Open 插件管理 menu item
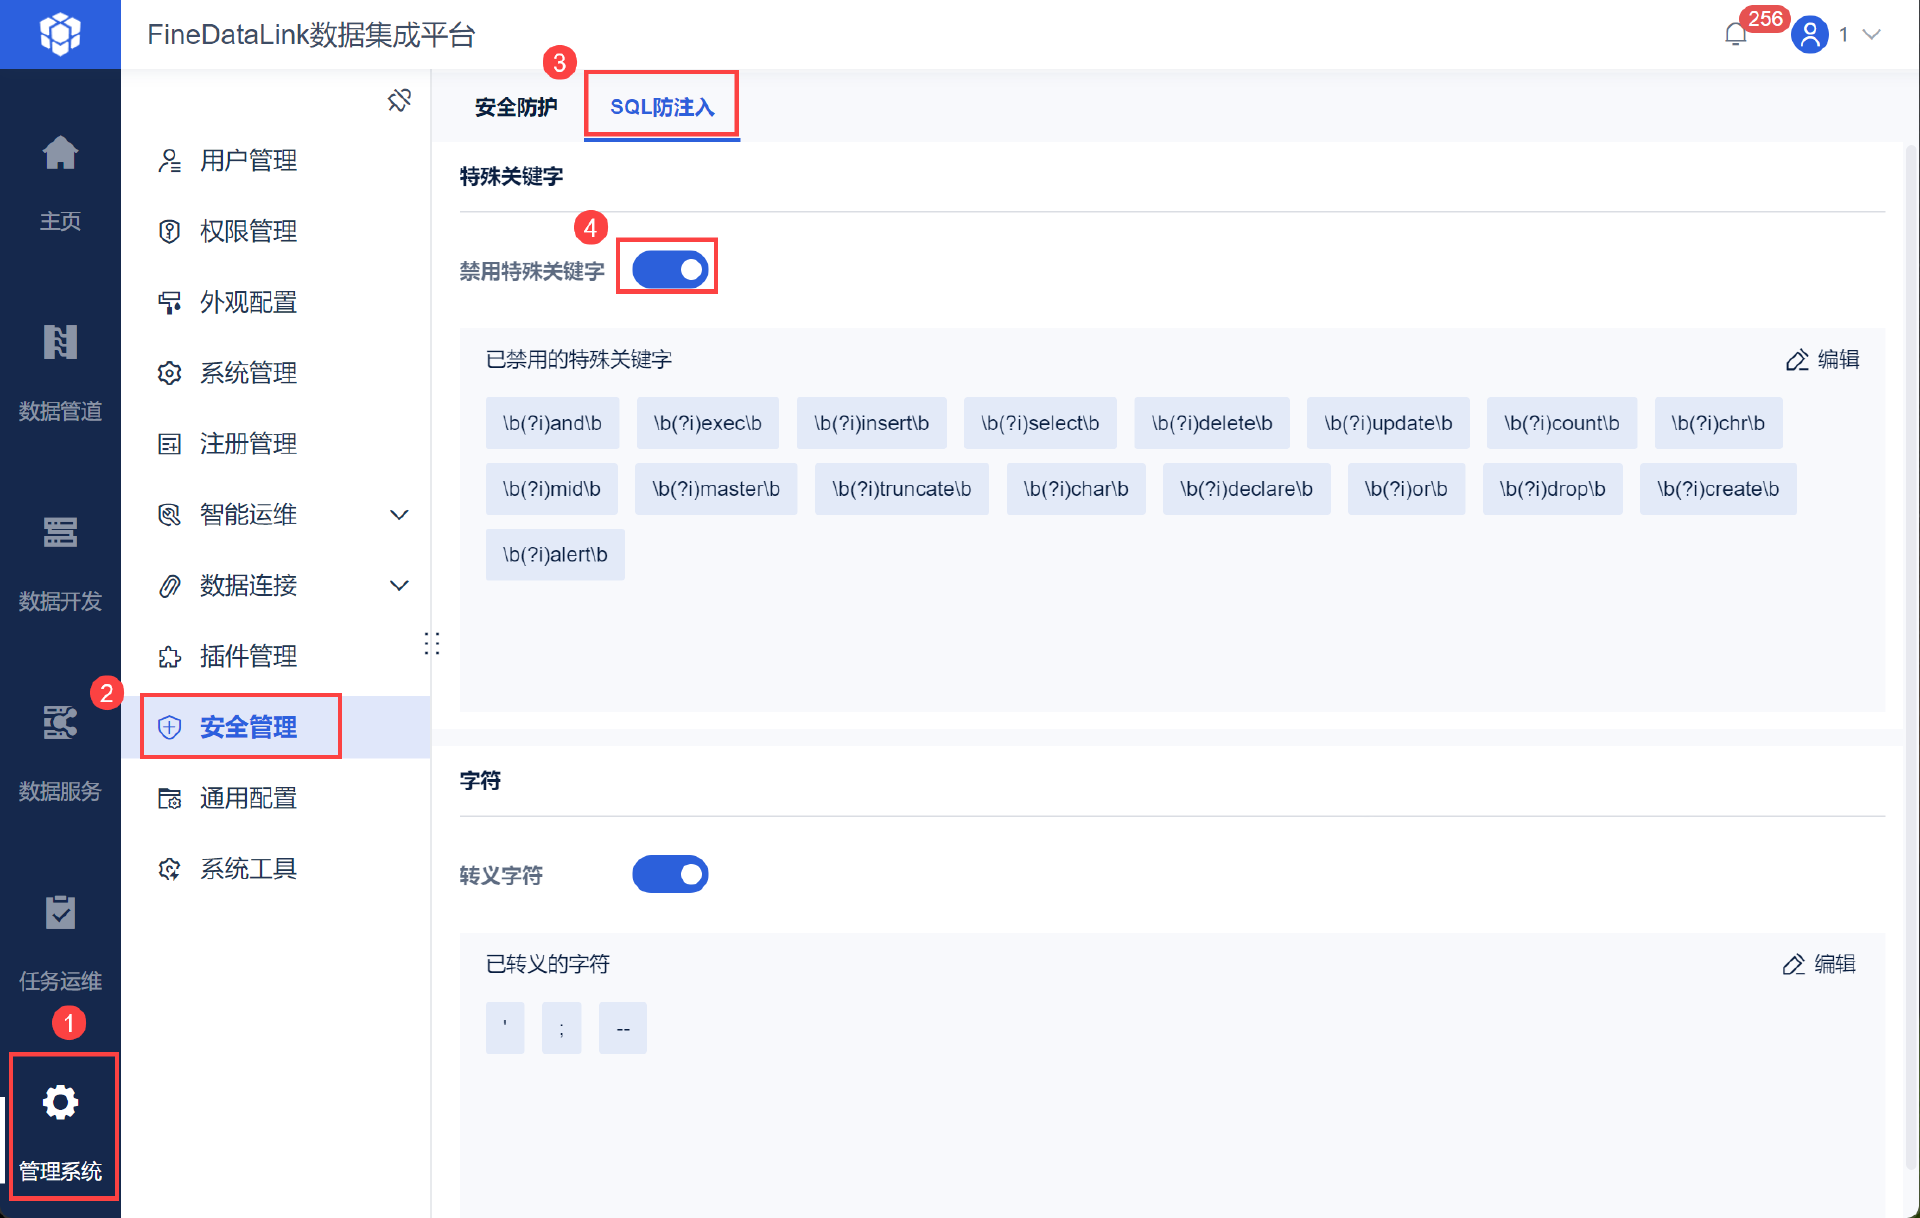 pyautogui.click(x=276, y=657)
